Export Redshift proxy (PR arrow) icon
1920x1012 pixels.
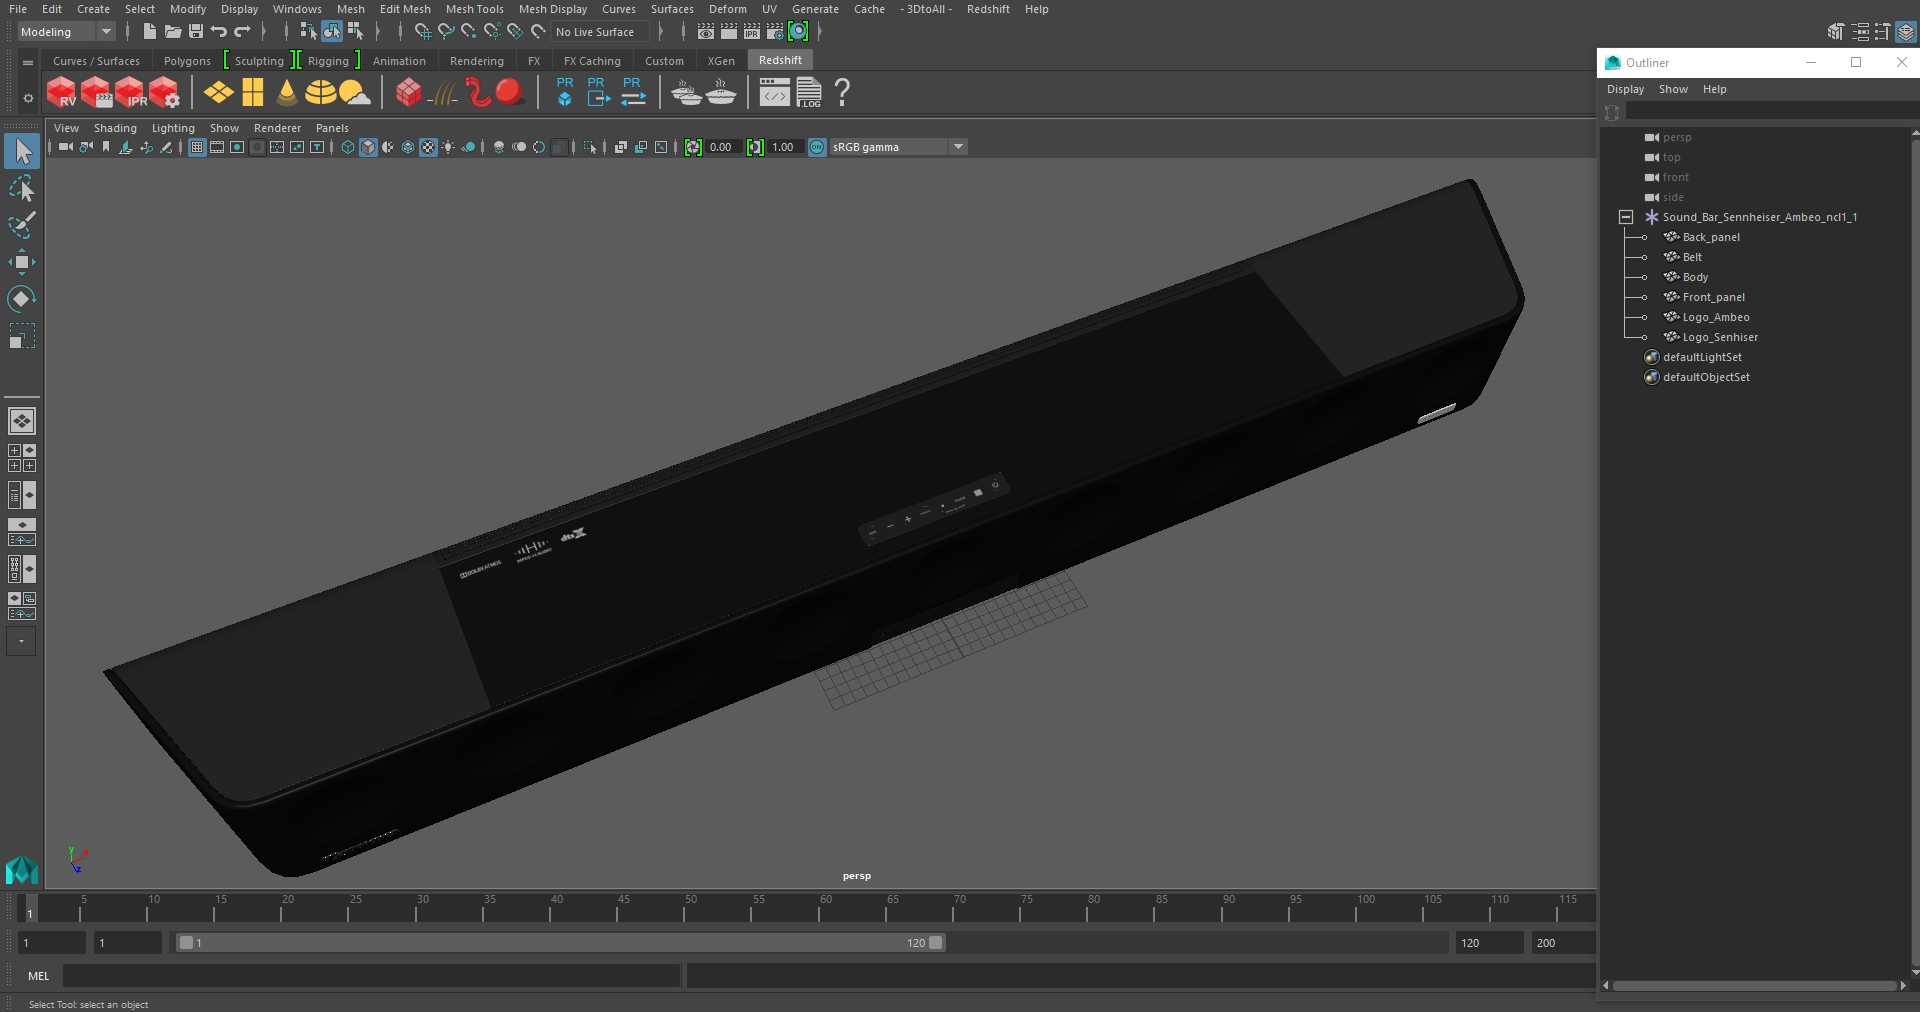click(598, 92)
